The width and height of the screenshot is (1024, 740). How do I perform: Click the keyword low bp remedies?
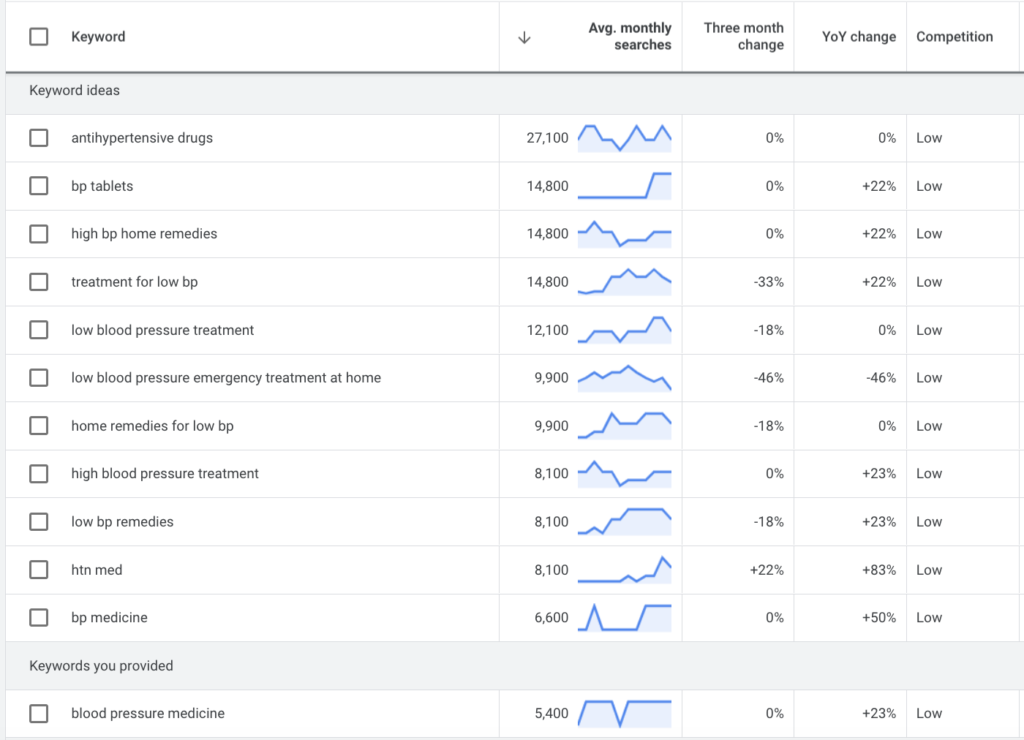point(122,522)
